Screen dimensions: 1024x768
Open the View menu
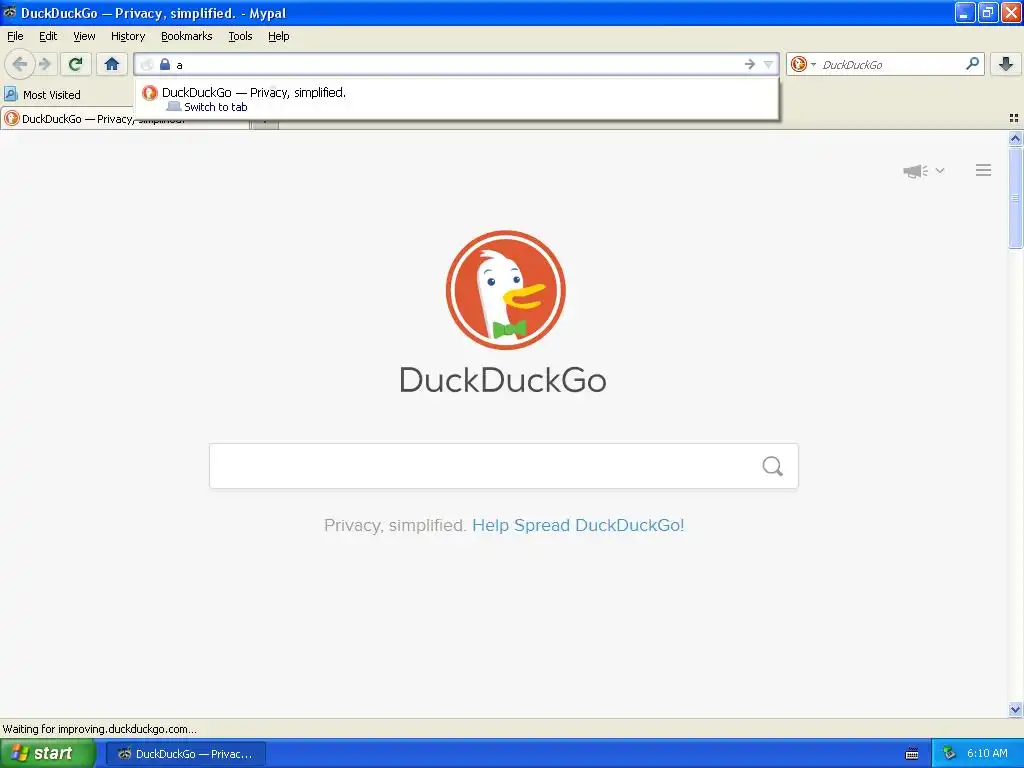(x=84, y=36)
